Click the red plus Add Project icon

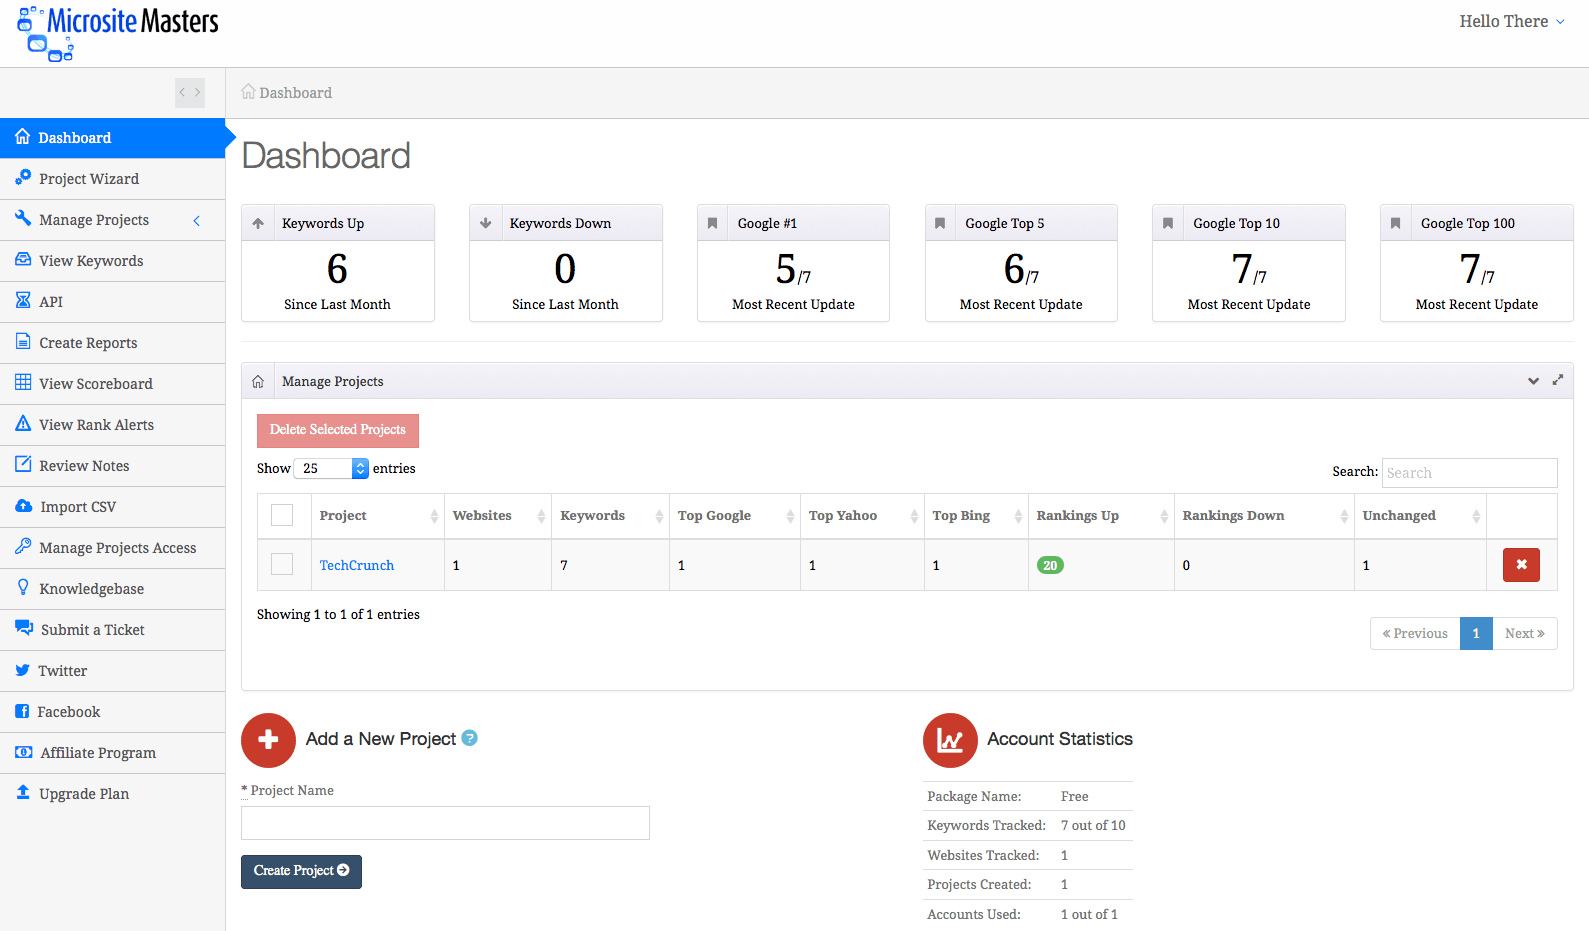(268, 740)
